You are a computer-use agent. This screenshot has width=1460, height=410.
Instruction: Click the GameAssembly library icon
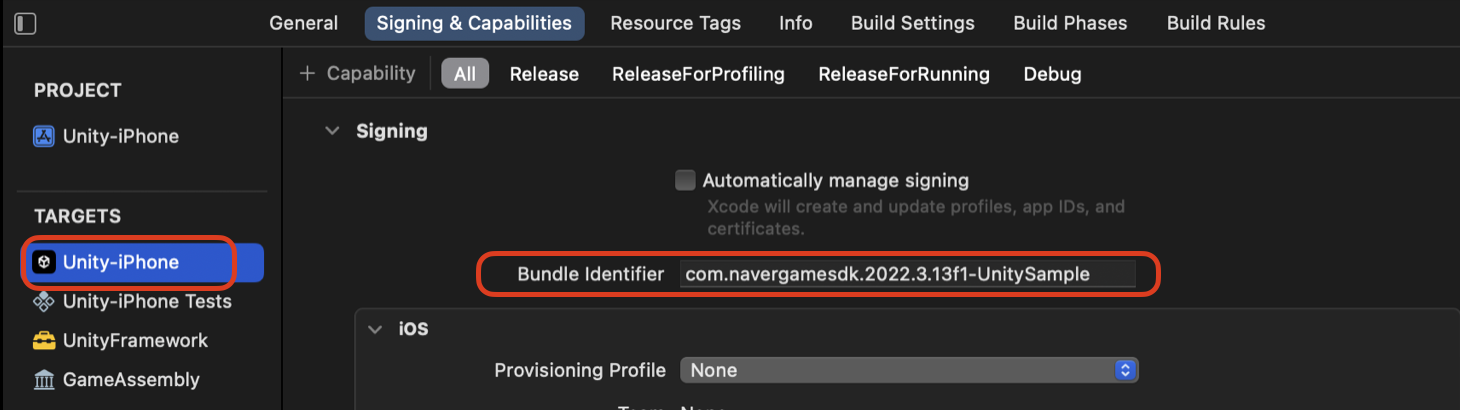coord(44,379)
